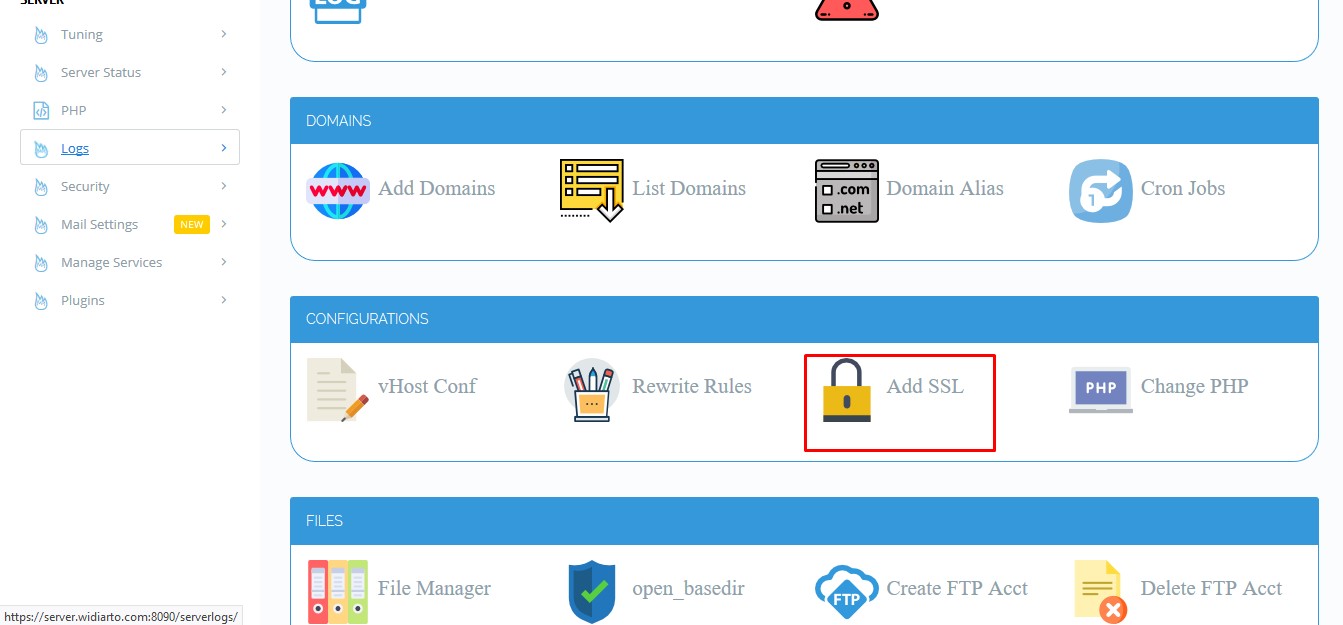The height and width of the screenshot is (625, 1343).
Task: Expand the PHP sidebar section
Action: pos(75,110)
